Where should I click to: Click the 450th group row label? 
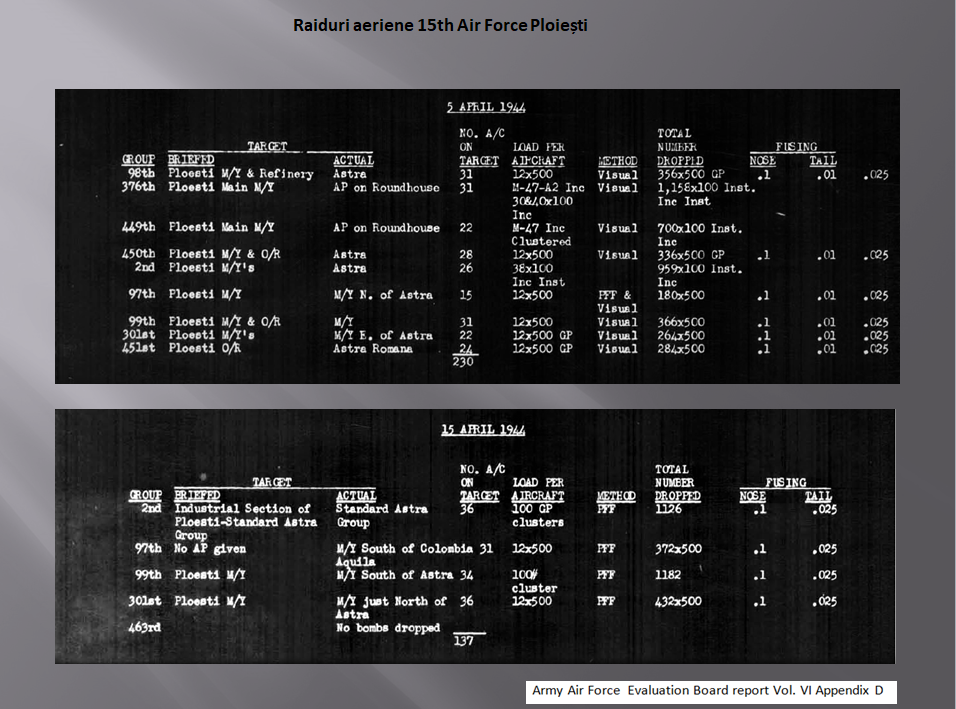pyautogui.click(x=138, y=254)
